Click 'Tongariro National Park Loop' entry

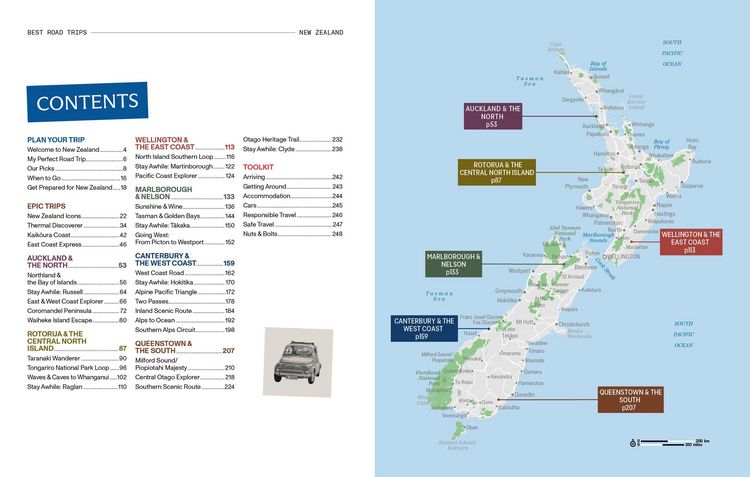(x=77, y=368)
